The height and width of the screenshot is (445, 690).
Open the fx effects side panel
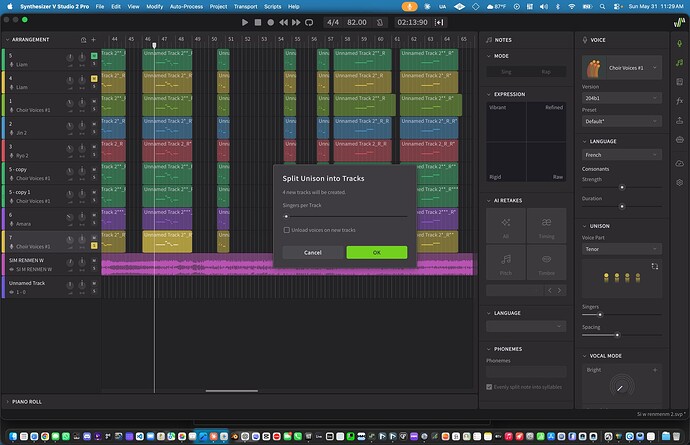(x=679, y=101)
